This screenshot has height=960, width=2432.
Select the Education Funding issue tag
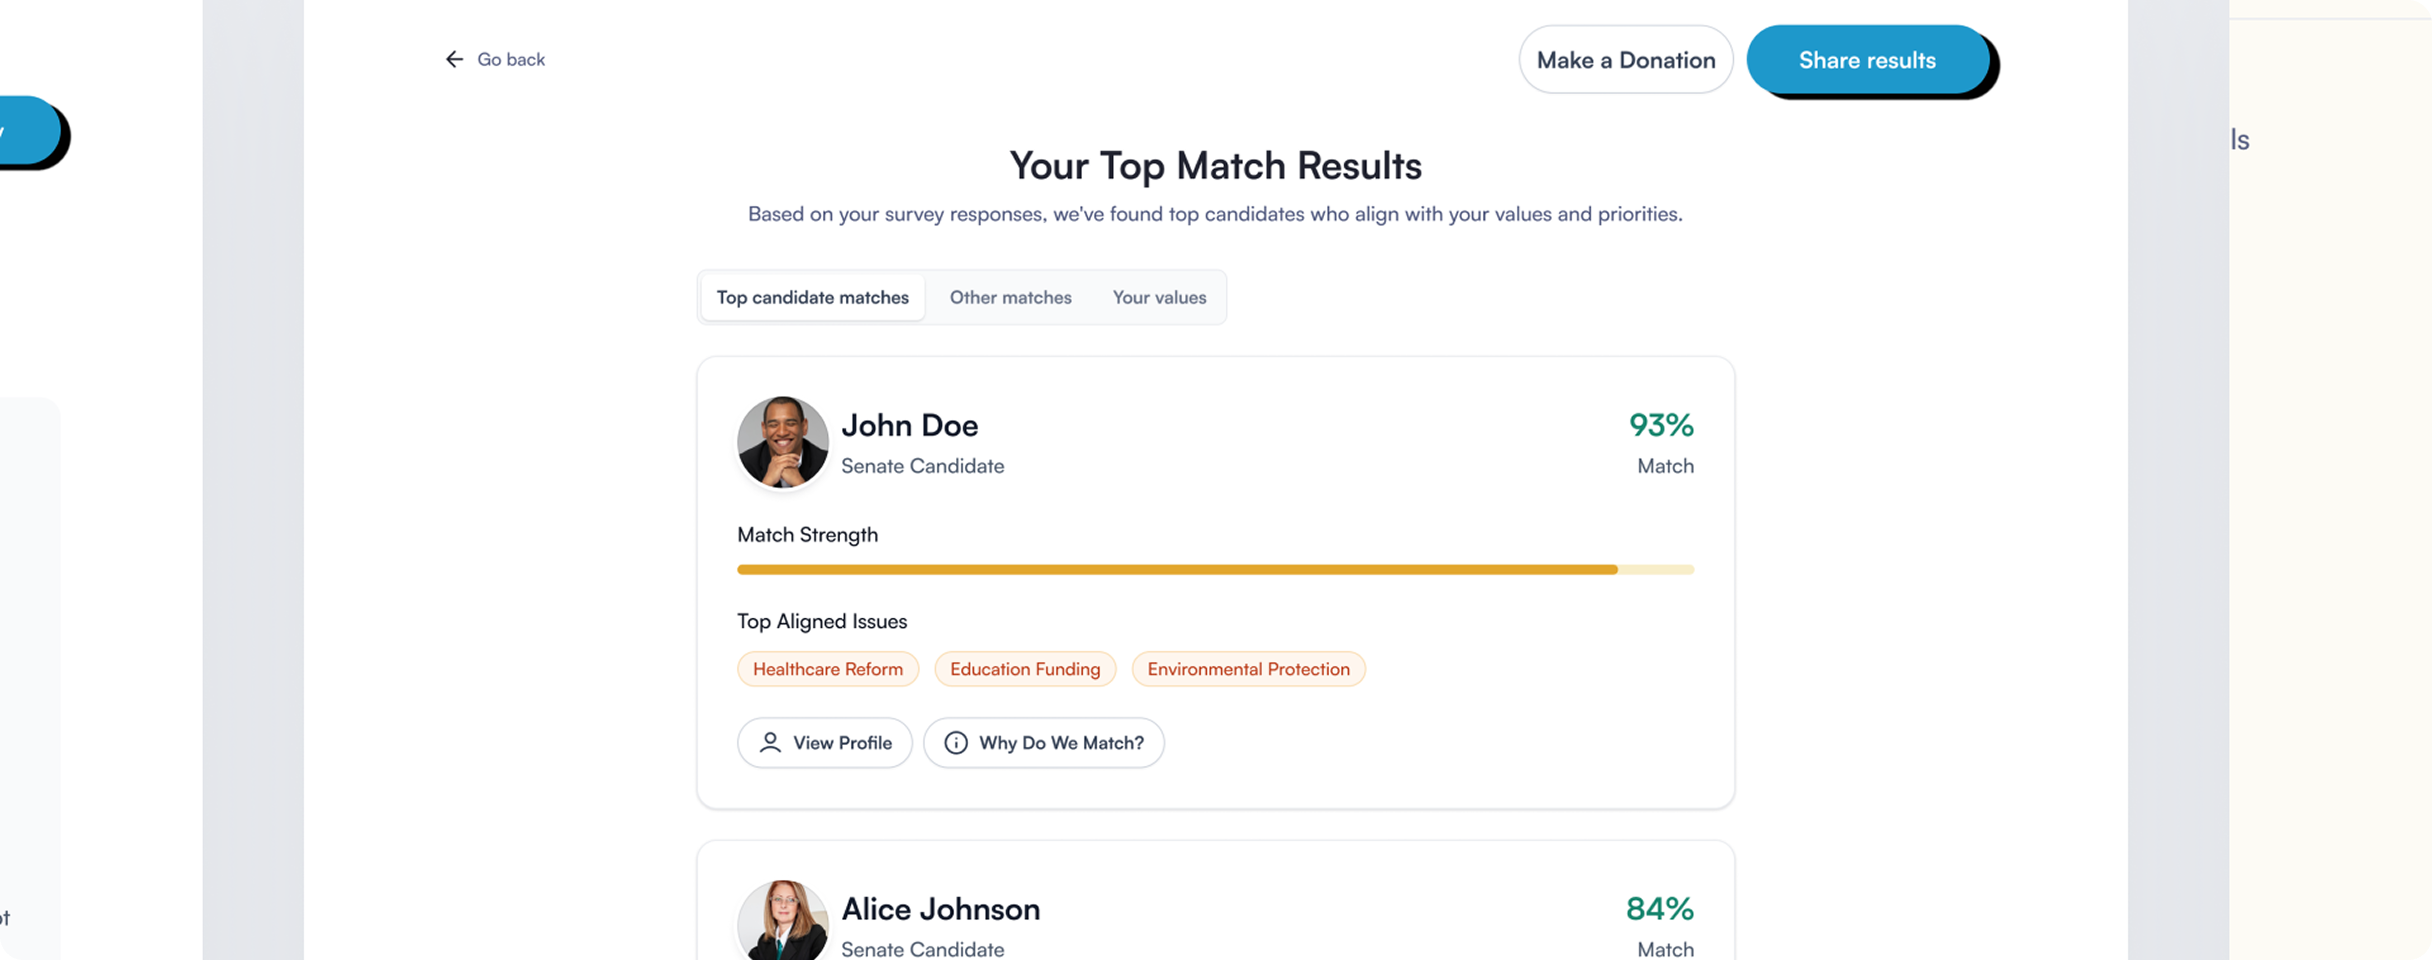coord(1025,669)
